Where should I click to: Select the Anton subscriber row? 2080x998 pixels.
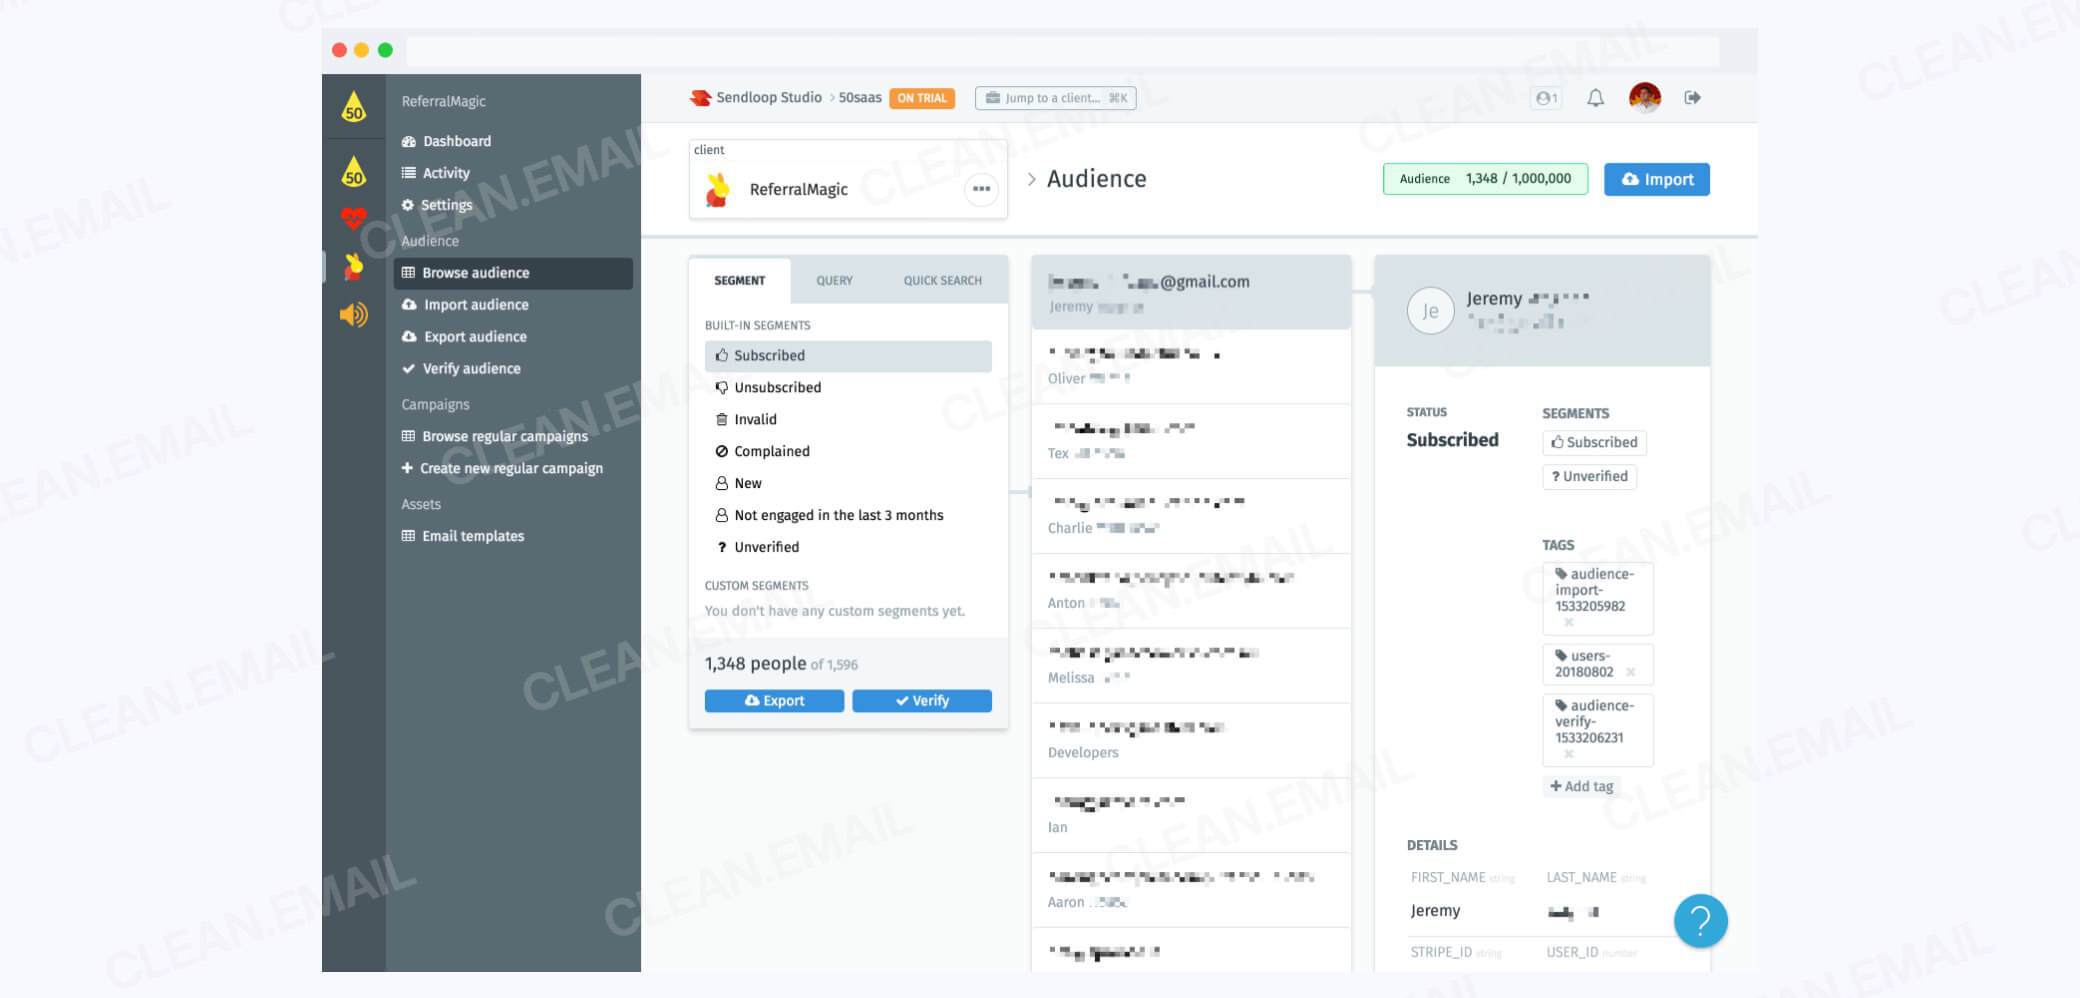point(1191,592)
